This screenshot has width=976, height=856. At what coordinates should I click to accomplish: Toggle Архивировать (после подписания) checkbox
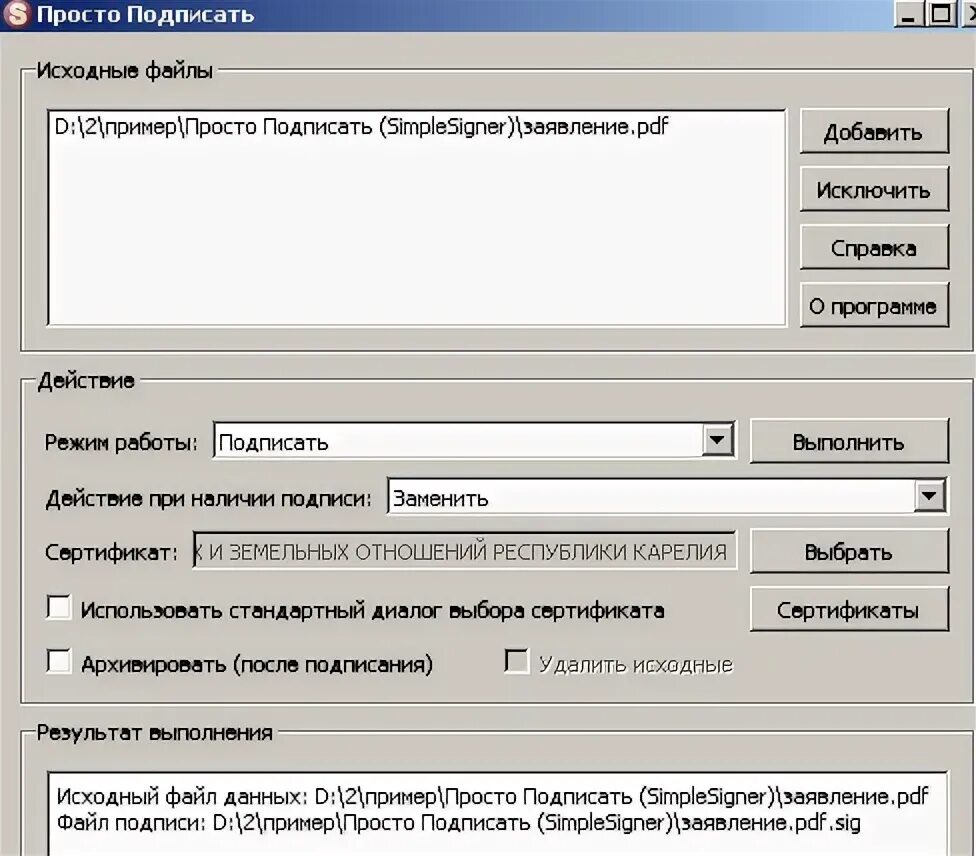click(59, 661)
